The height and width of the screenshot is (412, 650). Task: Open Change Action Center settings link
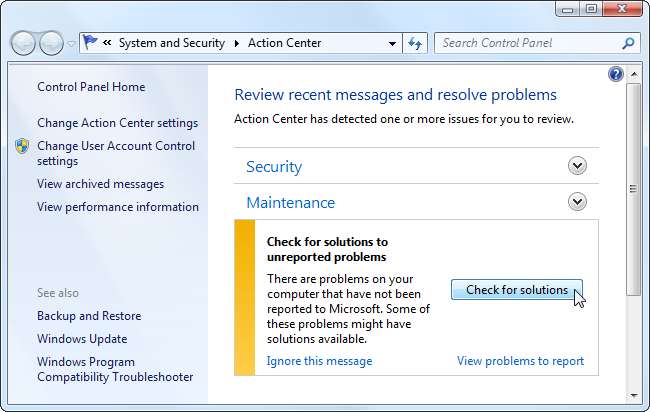click(117, 123)
